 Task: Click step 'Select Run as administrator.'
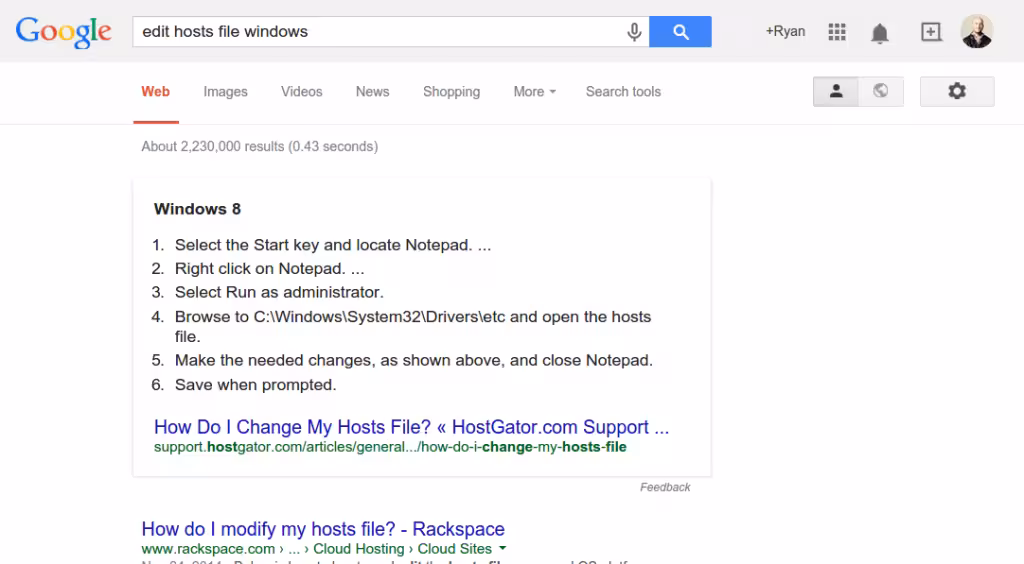(279, 292)
